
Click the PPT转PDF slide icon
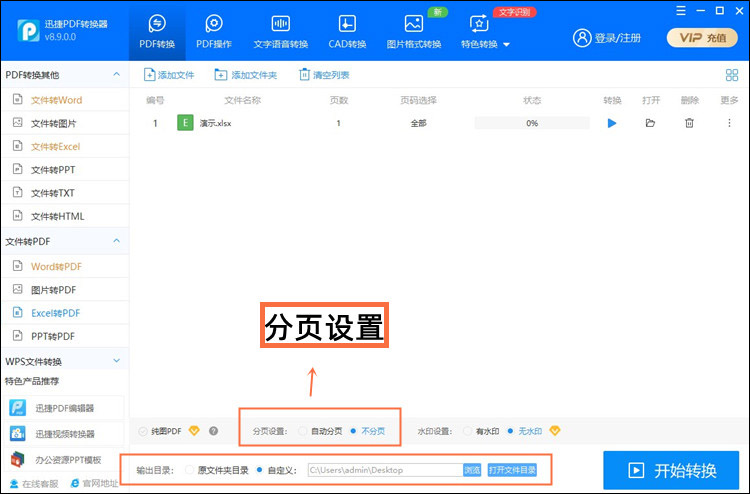(18, 335)
